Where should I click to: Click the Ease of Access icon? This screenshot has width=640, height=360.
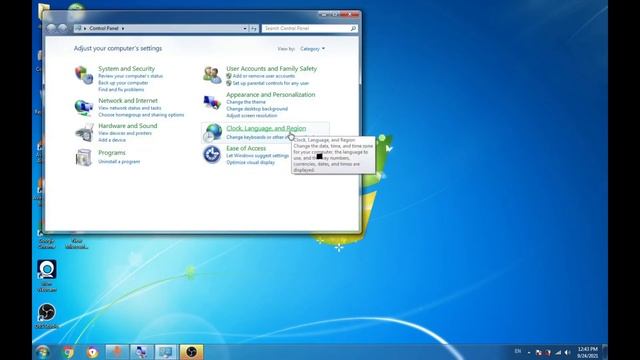(212, 154)
